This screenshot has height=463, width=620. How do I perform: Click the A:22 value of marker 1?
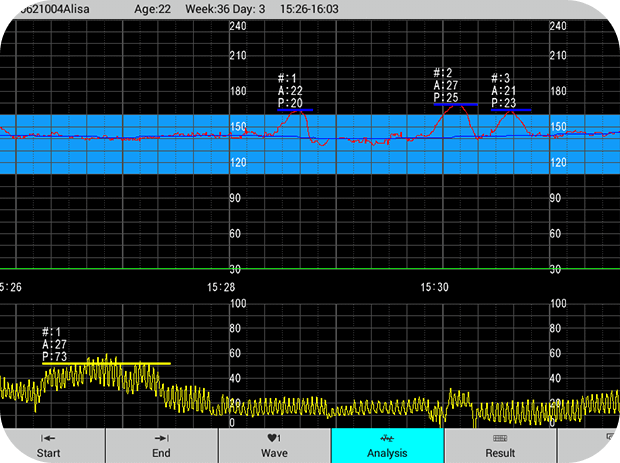pos(291,91)
